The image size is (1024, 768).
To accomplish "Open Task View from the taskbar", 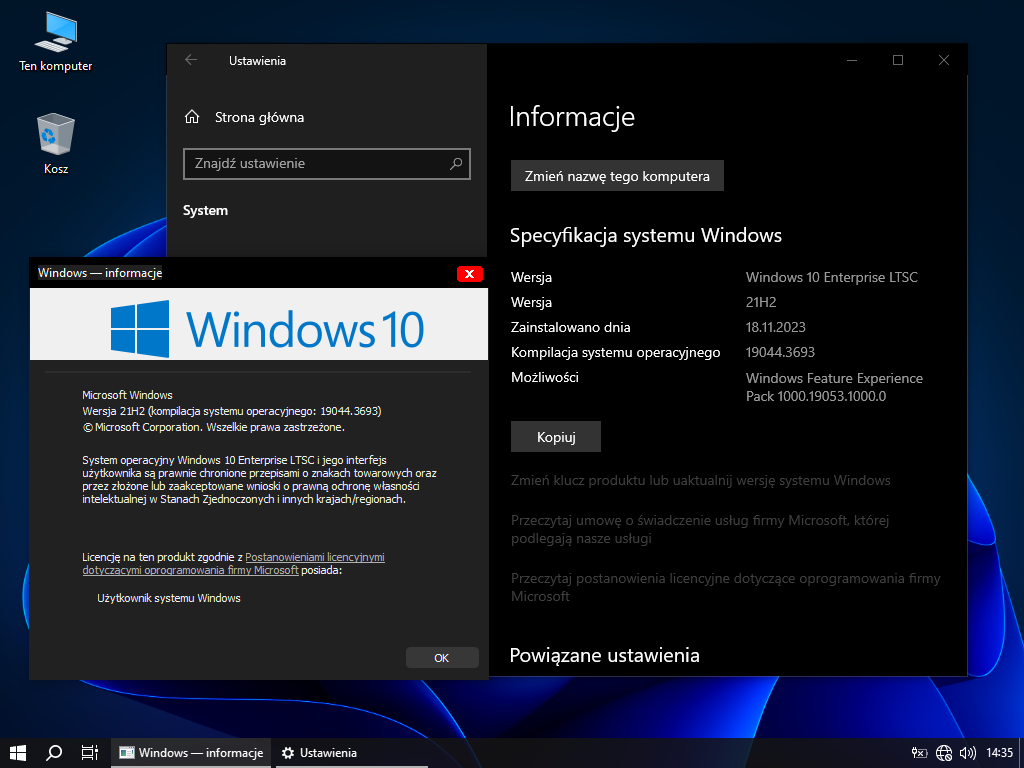I will pos(89,752).
